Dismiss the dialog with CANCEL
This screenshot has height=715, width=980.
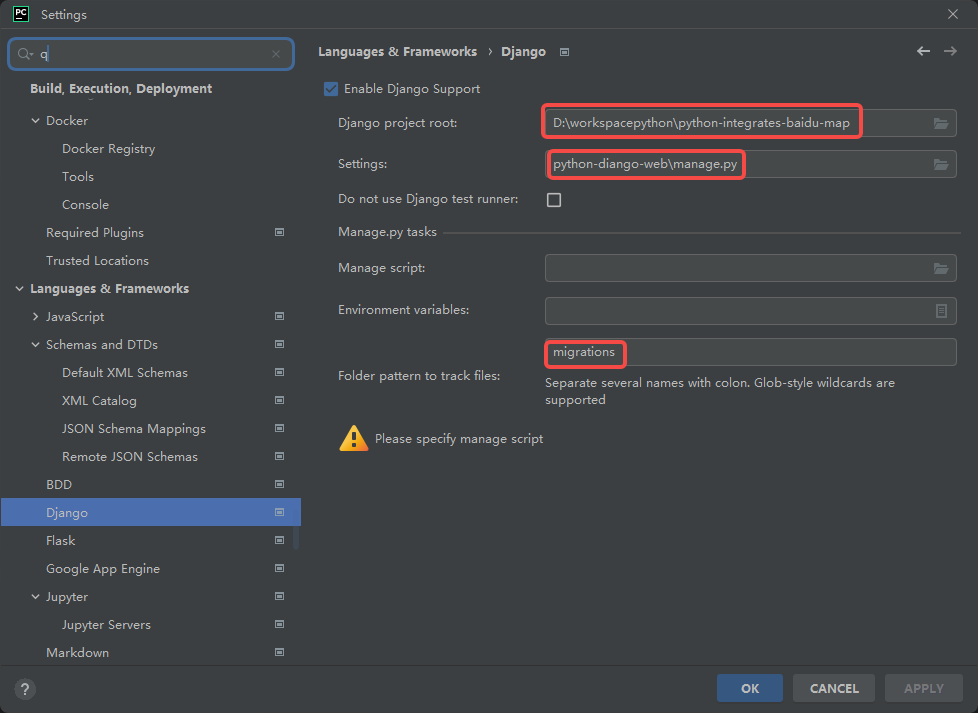[834, 689]
